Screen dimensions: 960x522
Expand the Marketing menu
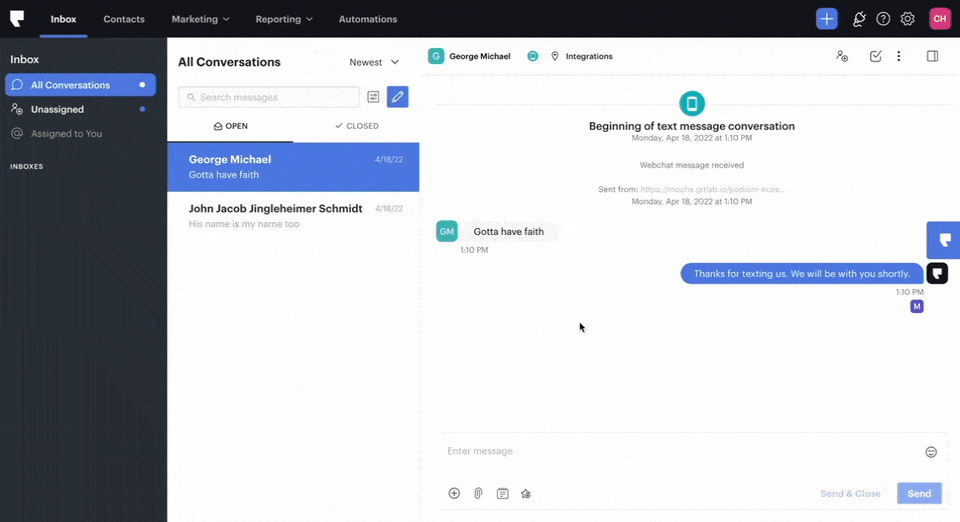[200, 19]
